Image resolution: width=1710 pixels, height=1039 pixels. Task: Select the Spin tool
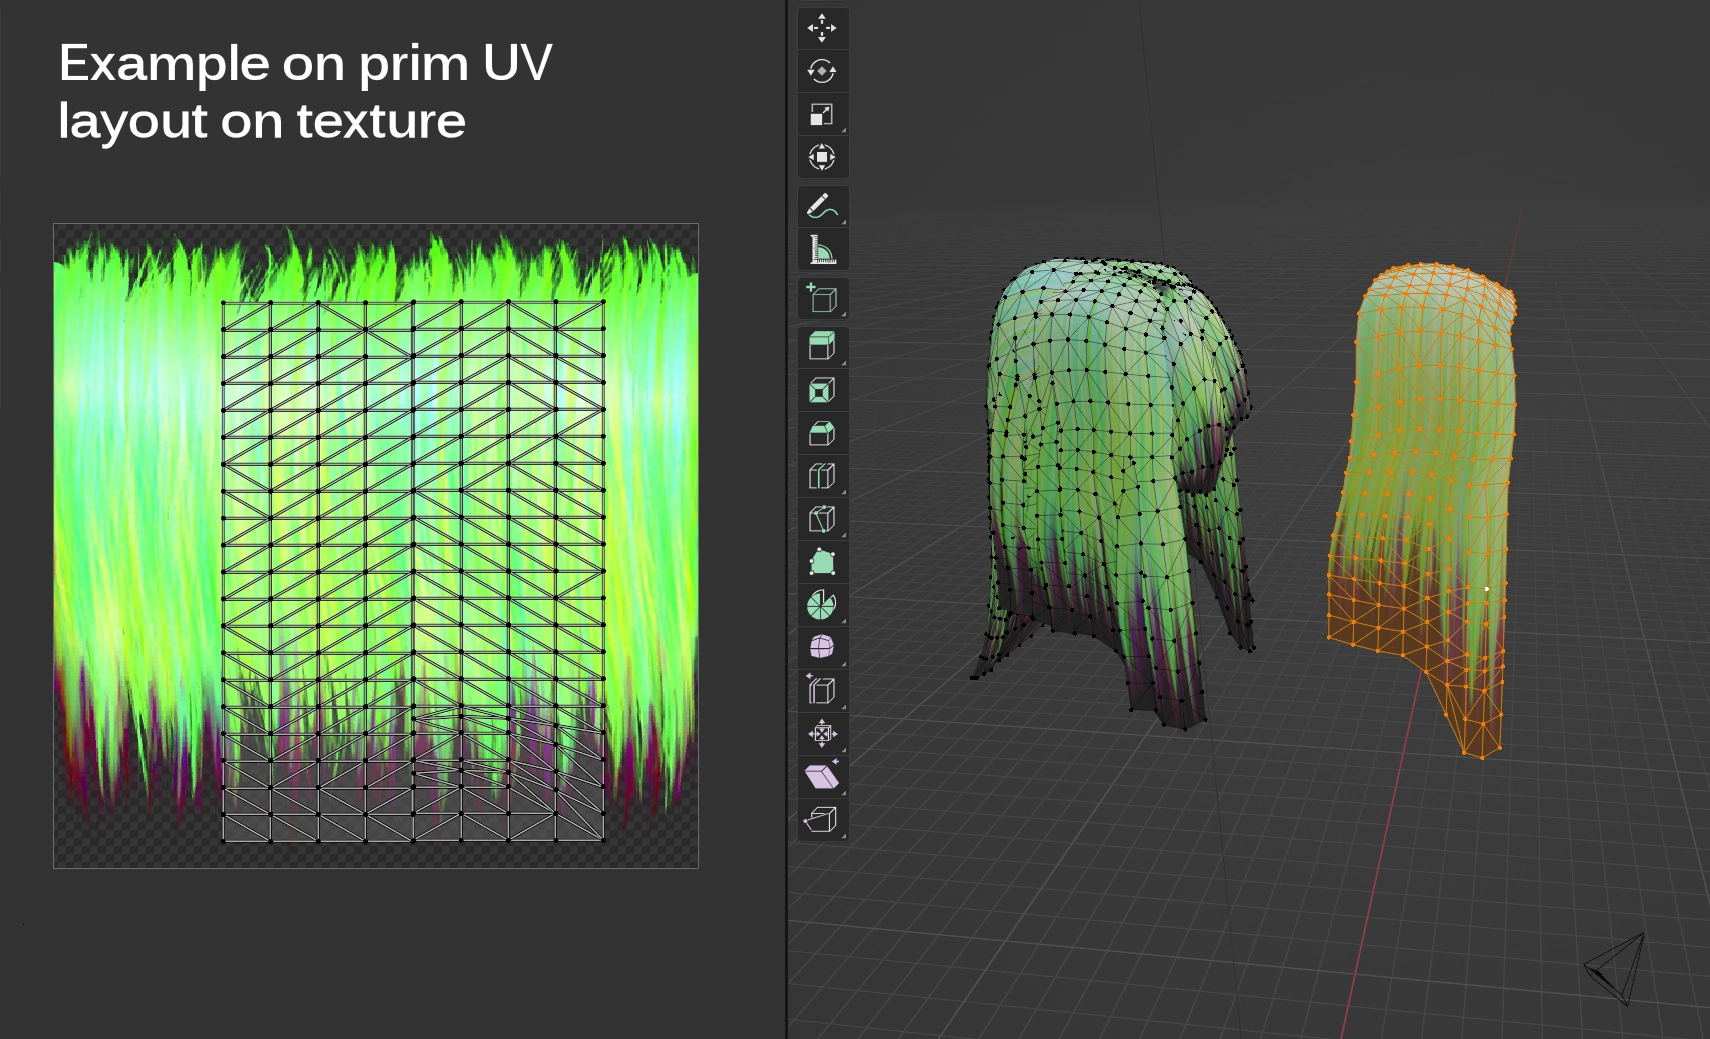click(x=822, y=605)
